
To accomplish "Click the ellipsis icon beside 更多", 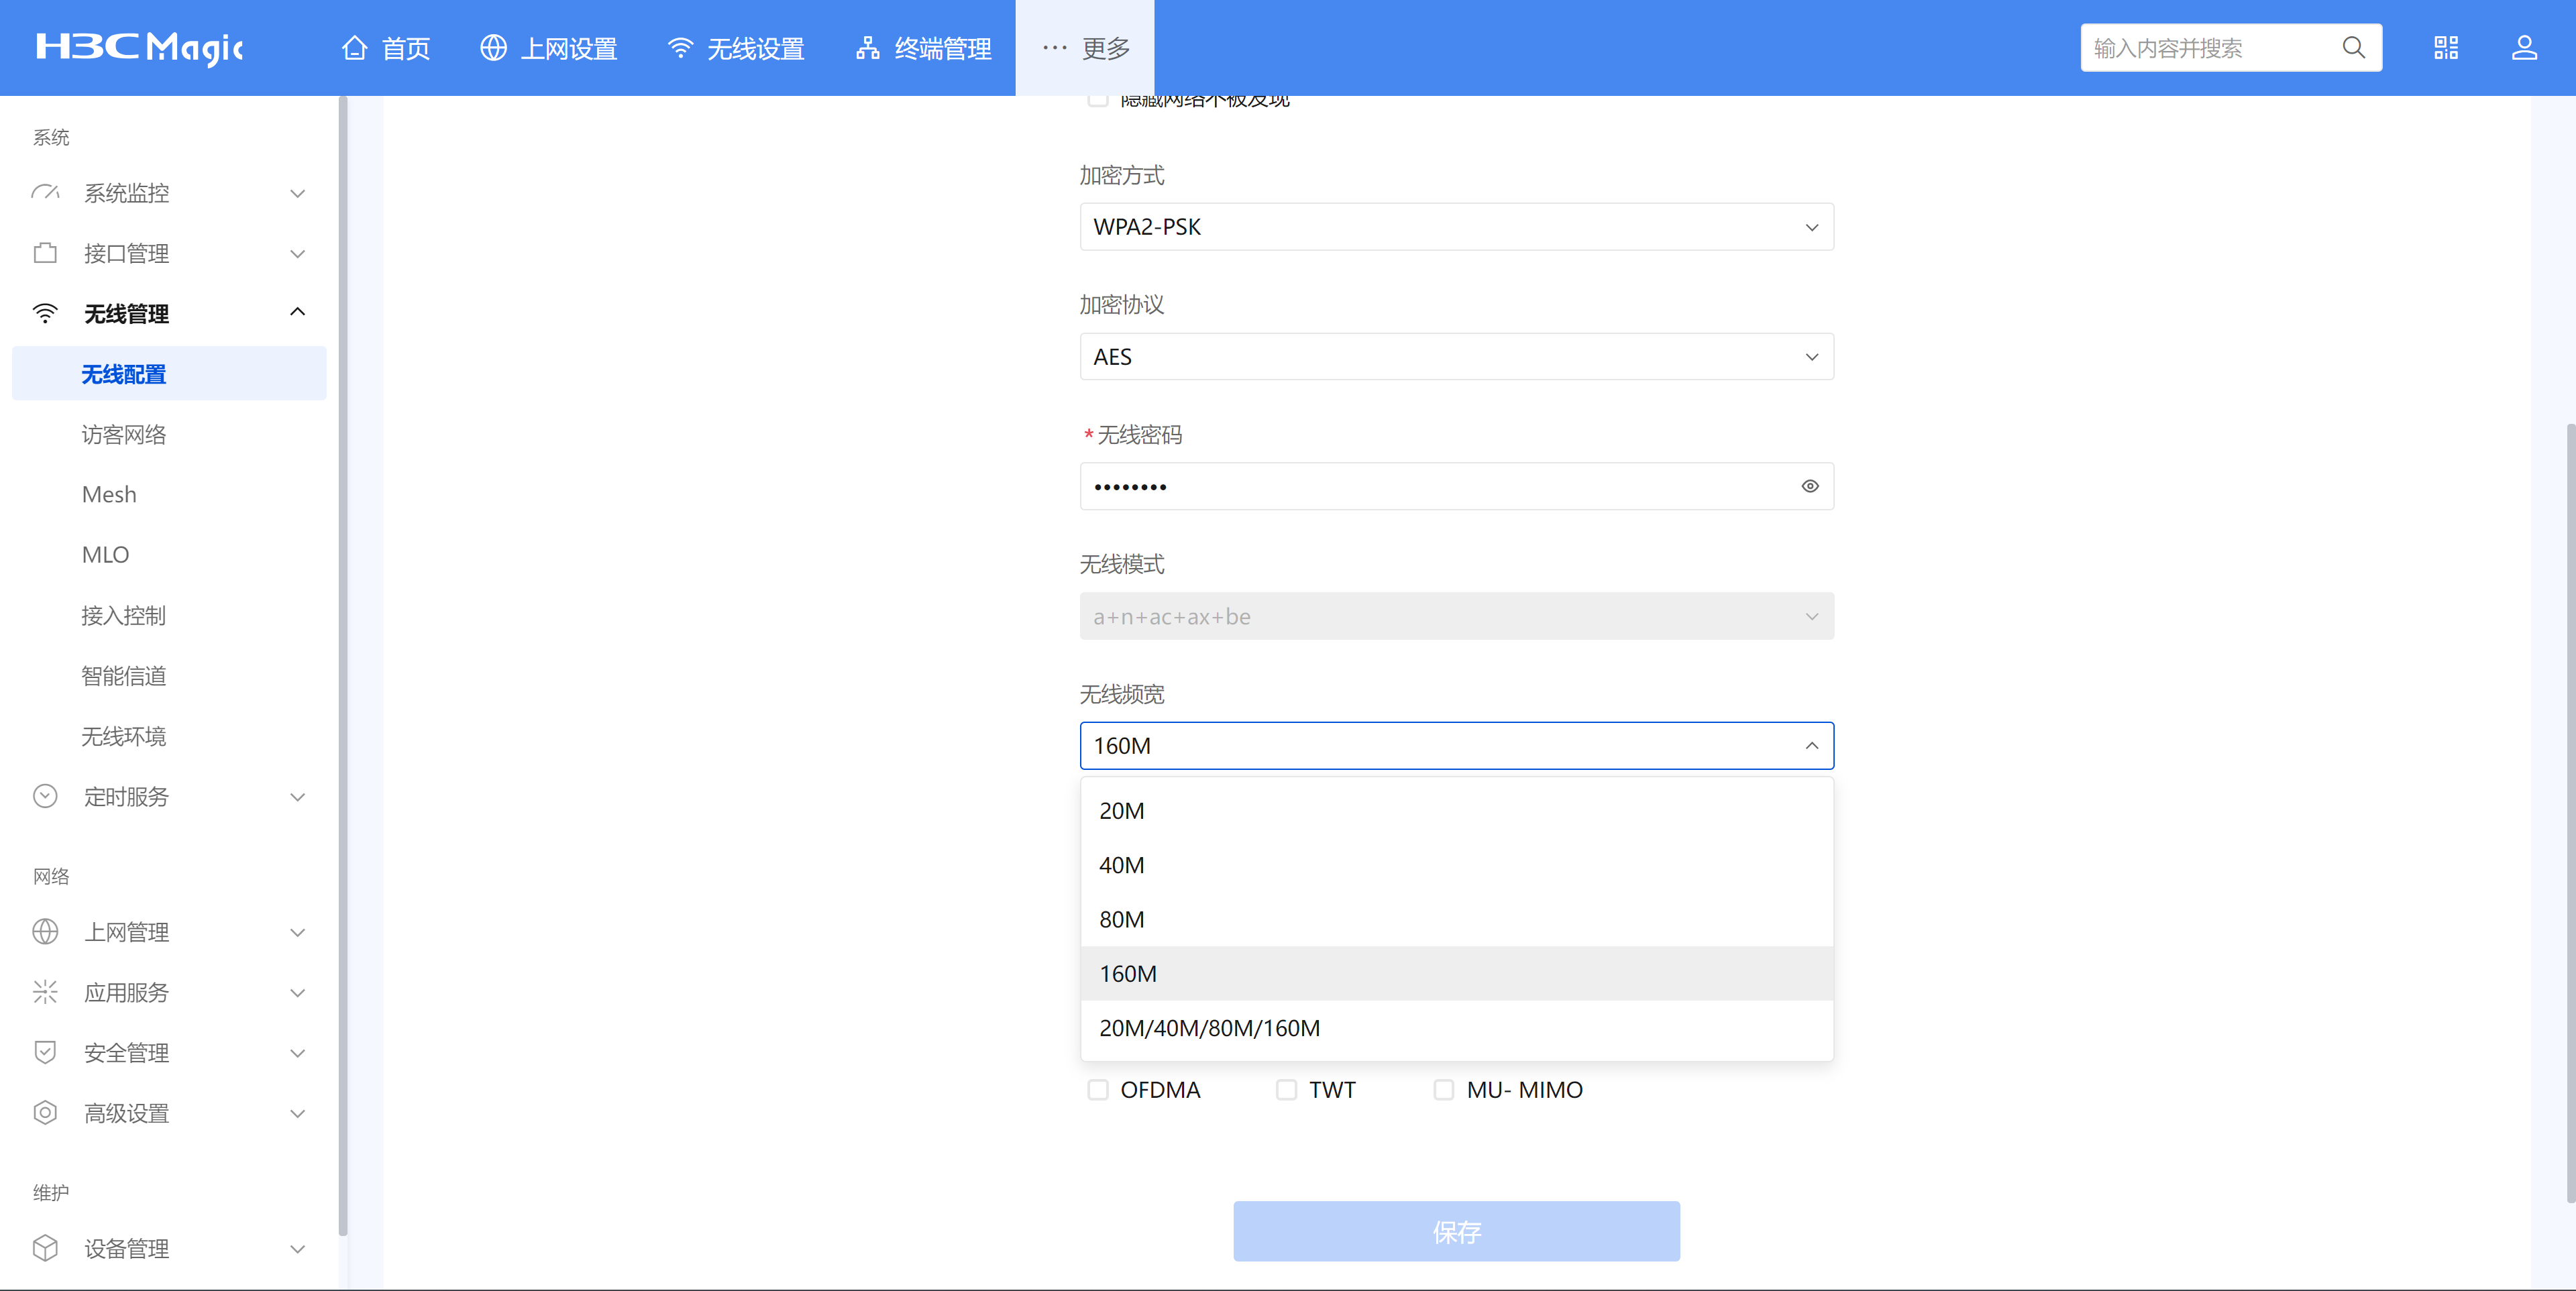I will pos(1054,48).
